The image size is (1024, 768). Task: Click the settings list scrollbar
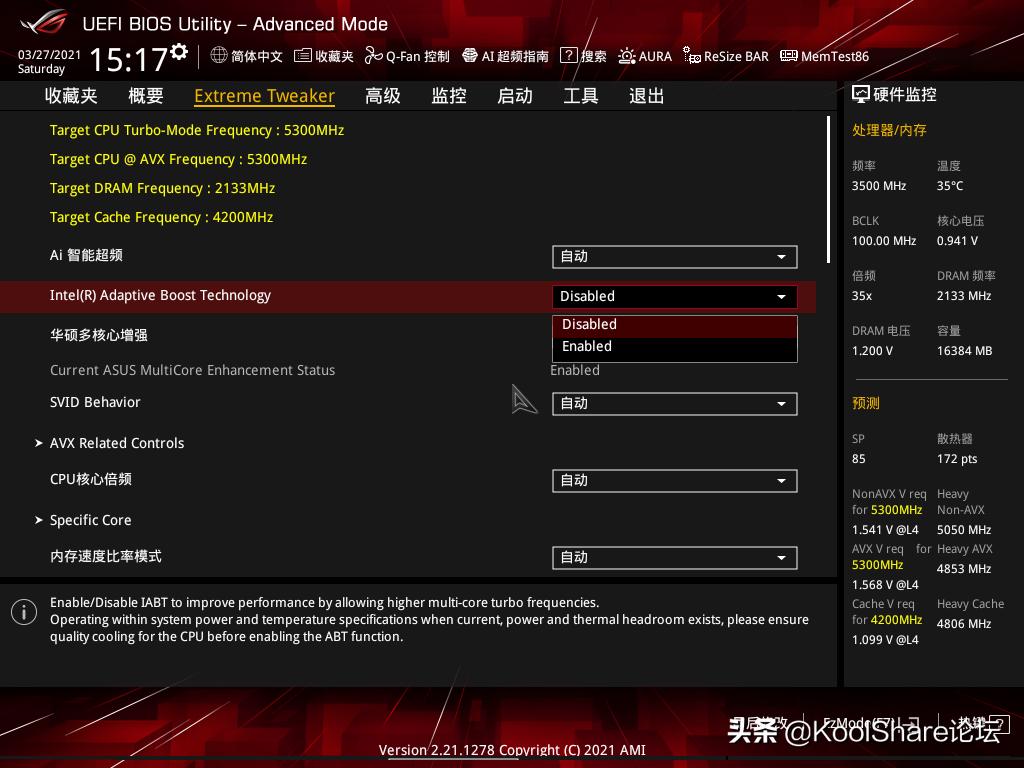[828, 190]
